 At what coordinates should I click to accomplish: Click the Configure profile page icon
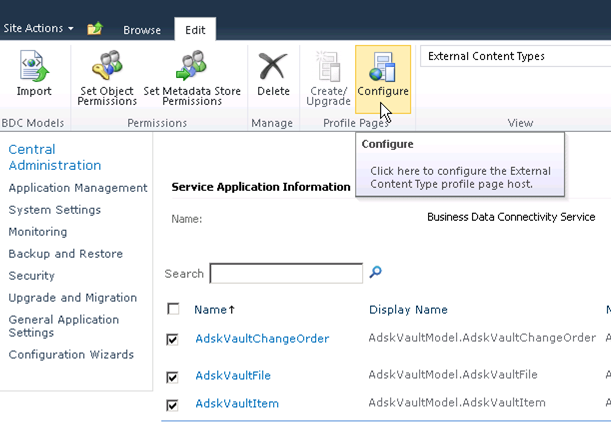click(383, 76)
